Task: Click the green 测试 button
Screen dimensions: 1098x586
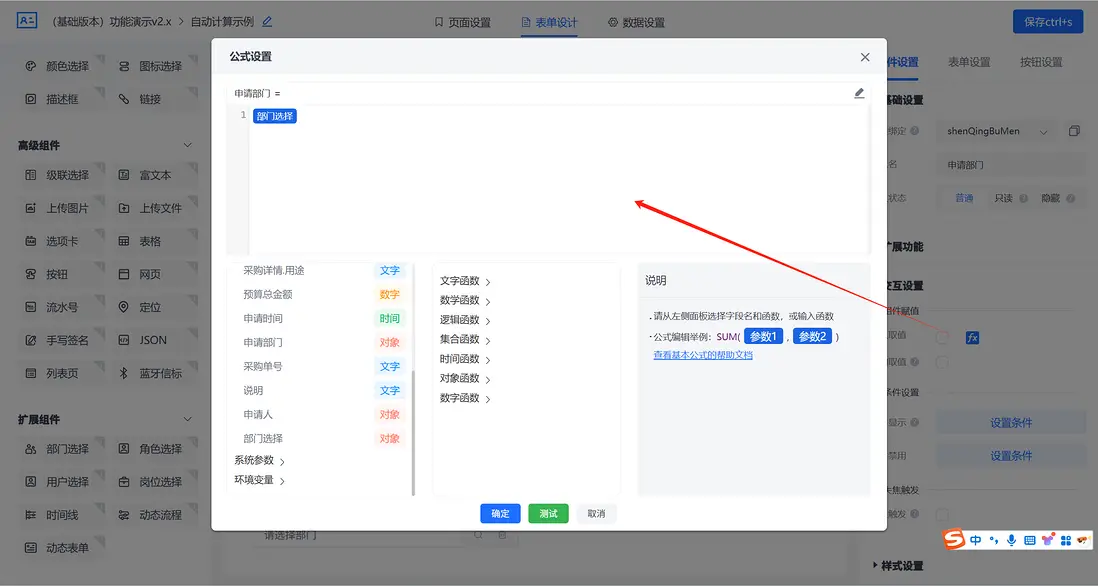Action: pos(548,513)
